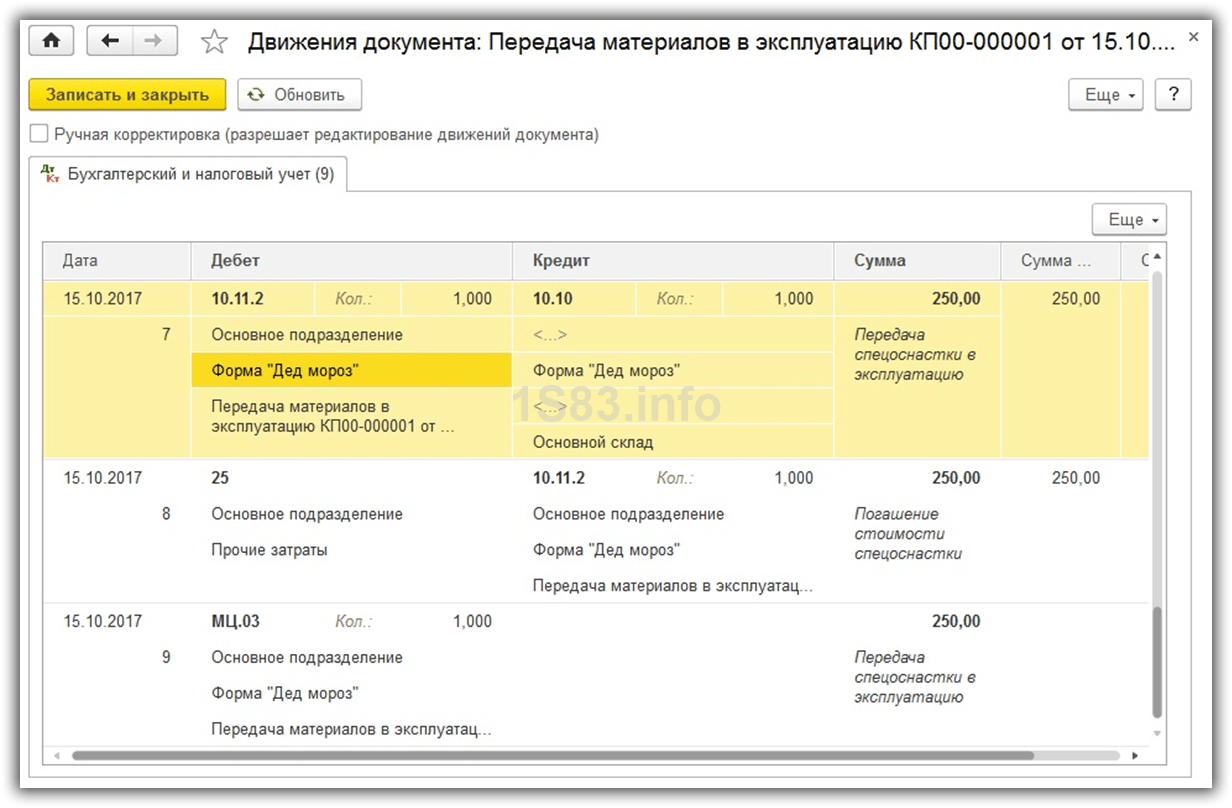Click the vertical scrollbar thumb
Image resolution: width=1232 pixels, height=808 pixels.
coord(1157,660)
